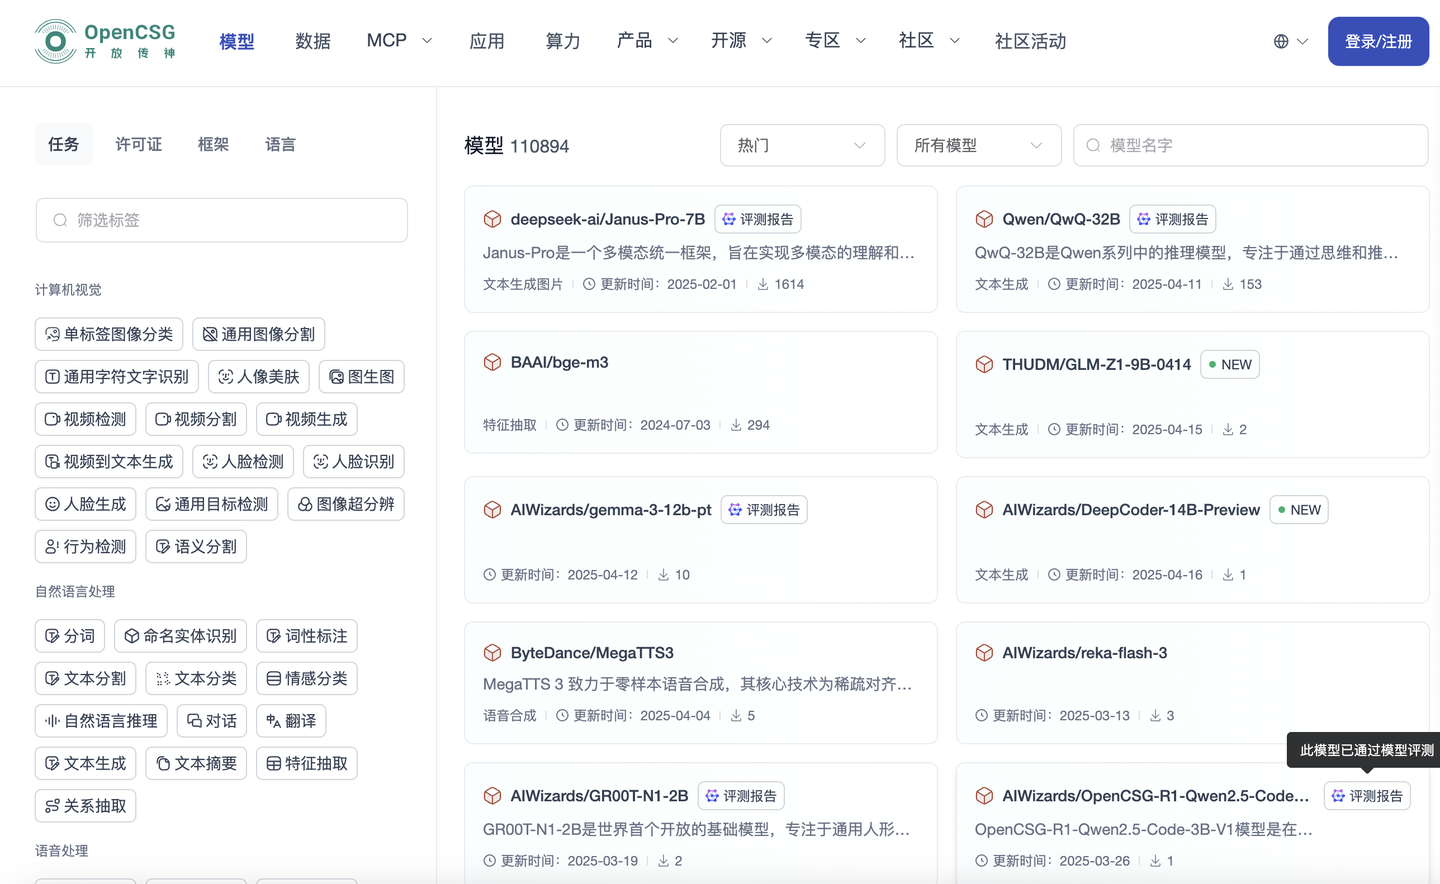This screenshot has height=884, width=1440.
Task: Toggle the 文本生成 filter tag
Action: click(x=85, y=762)
